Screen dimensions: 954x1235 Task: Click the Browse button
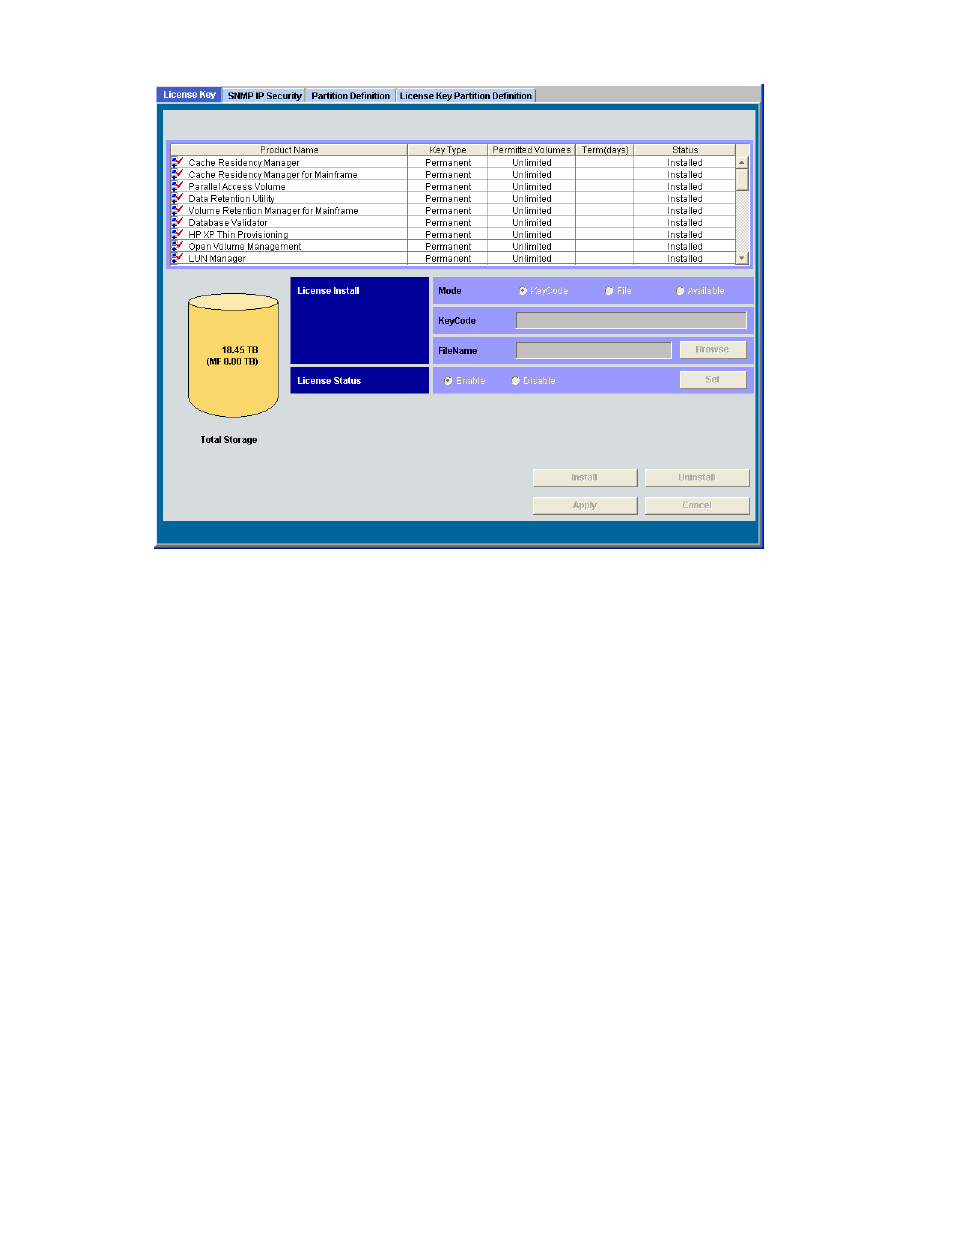click(713, 350)
